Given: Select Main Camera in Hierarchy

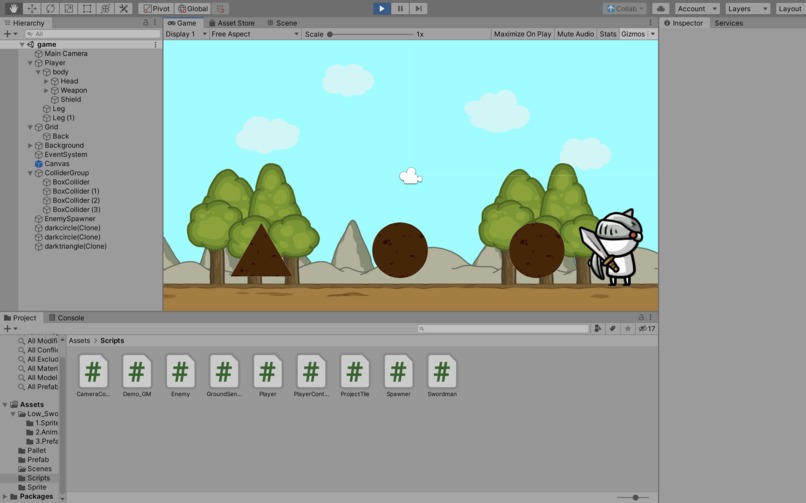Looking at the screenshot, I should [x=66, y=53].
